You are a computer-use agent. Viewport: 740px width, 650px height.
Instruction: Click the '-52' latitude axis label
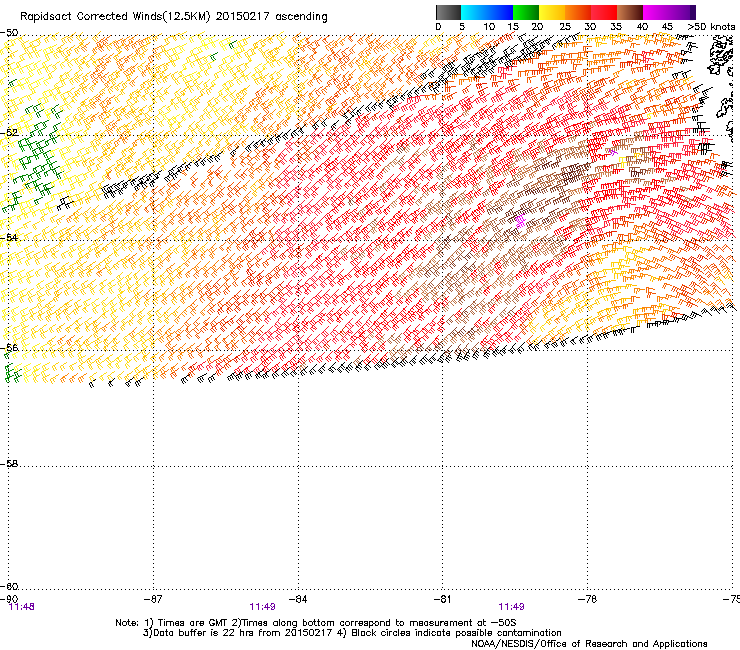9,133
